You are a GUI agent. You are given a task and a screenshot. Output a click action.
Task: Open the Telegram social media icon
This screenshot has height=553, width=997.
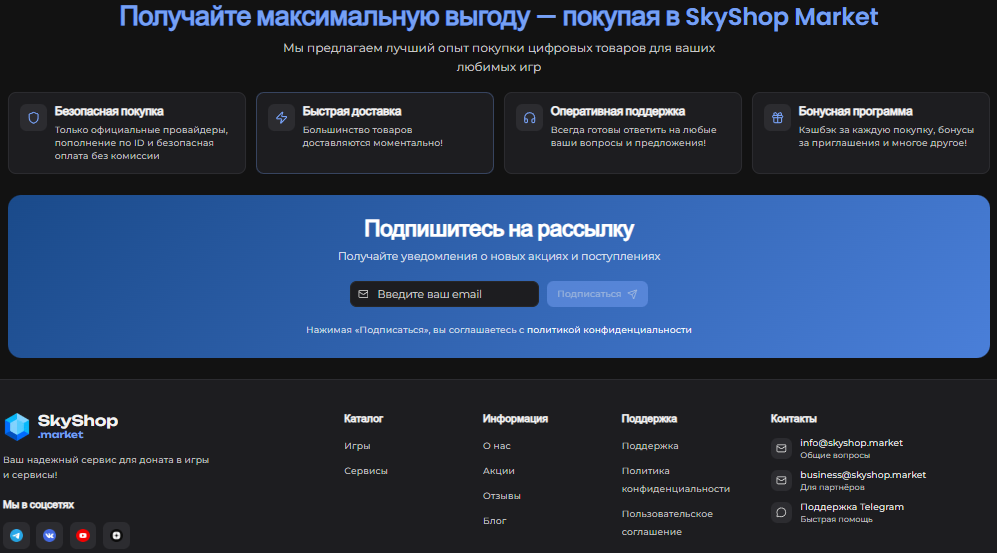tap(16, 535)
